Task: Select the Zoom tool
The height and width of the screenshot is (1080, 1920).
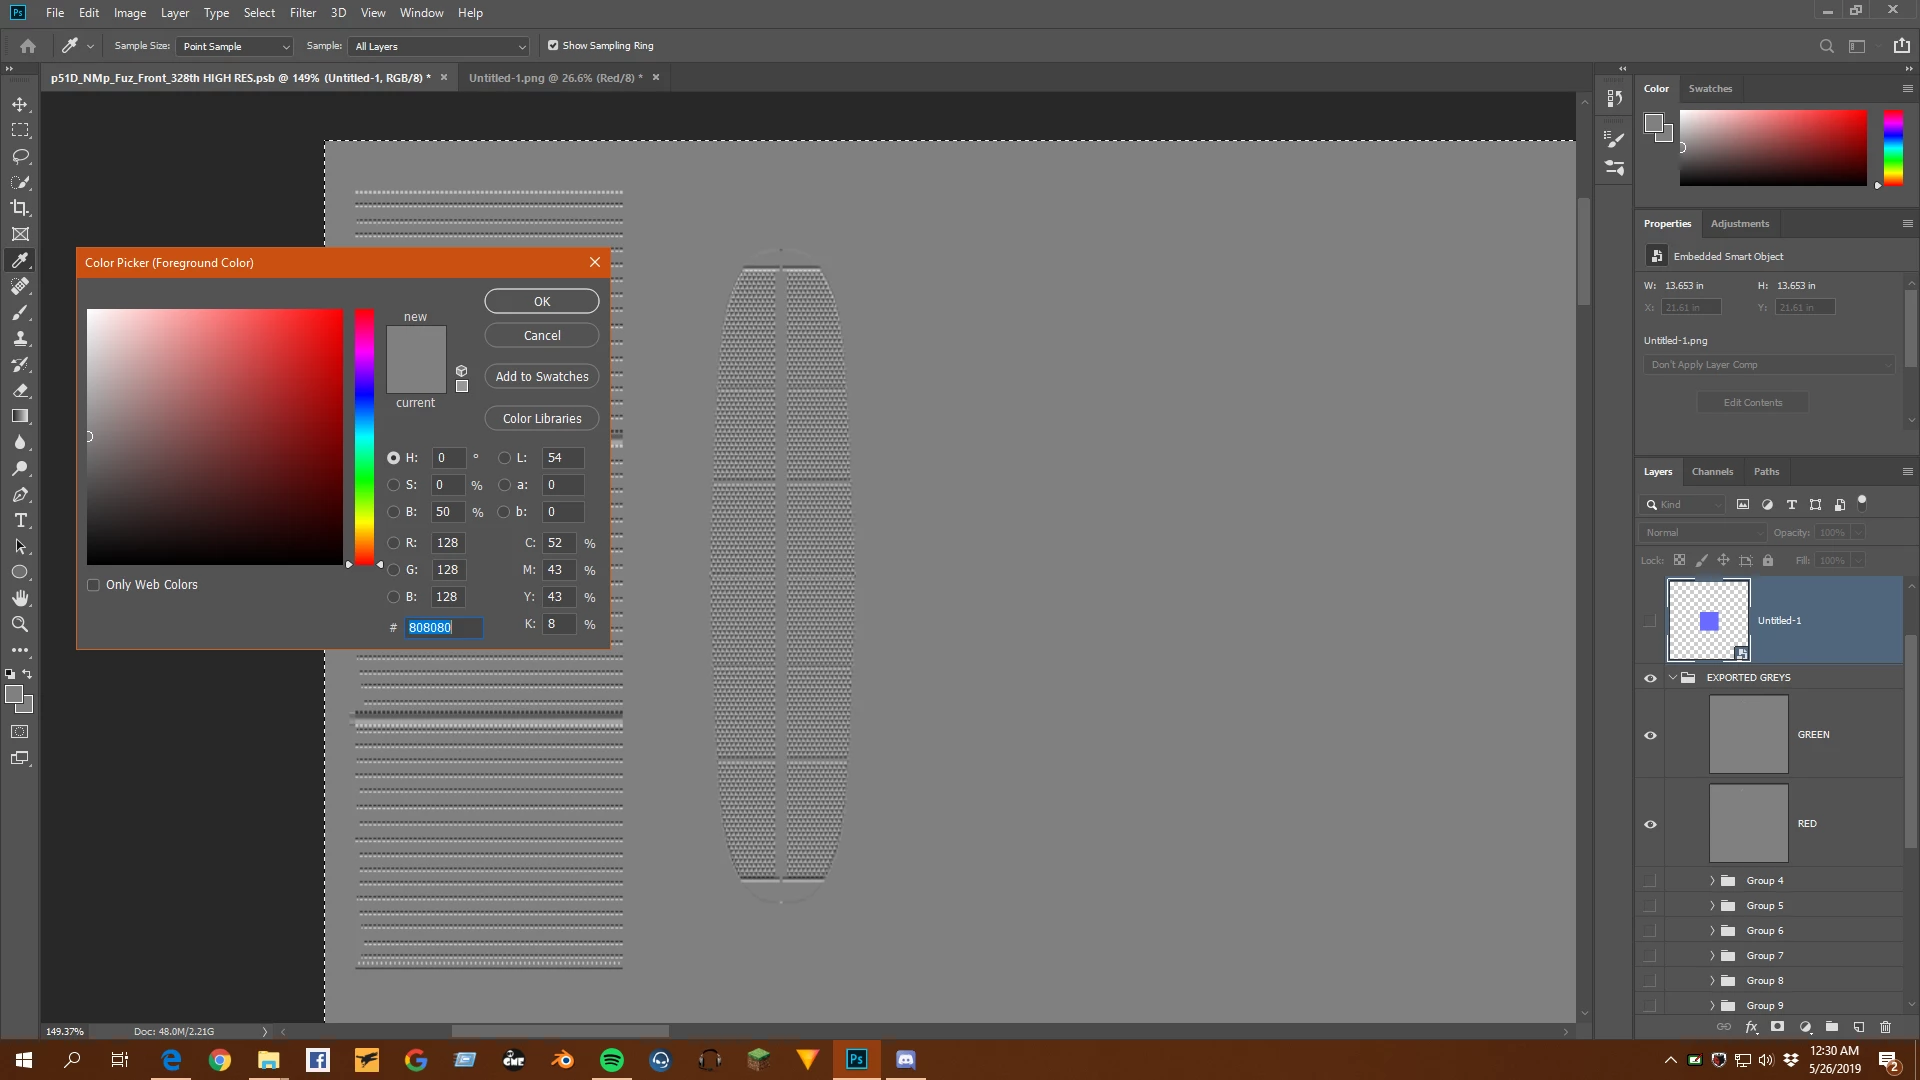Action: pyautogui.click(x=20, y=624)
